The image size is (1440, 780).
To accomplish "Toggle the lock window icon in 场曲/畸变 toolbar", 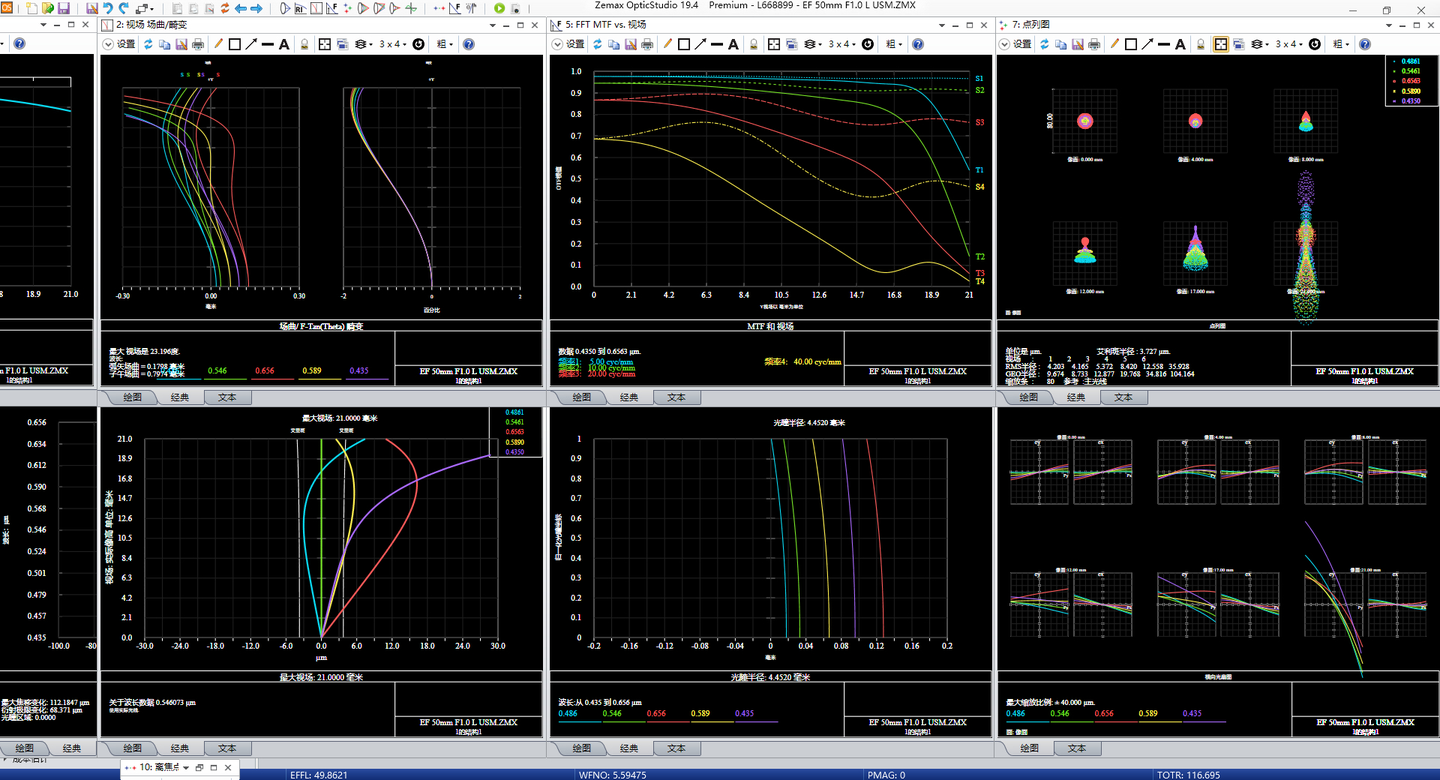I will (305, 44).
